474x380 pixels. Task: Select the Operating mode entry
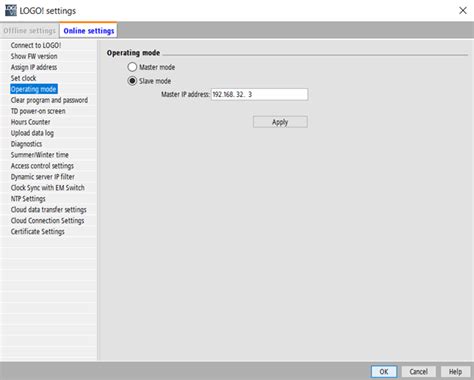click(34, 89)
